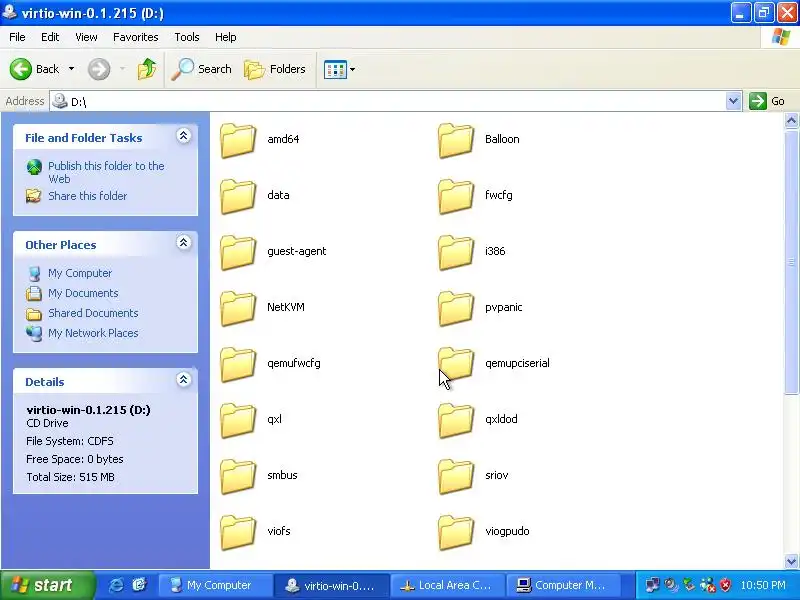Select the NetKVM folder icon

point(238,309)
